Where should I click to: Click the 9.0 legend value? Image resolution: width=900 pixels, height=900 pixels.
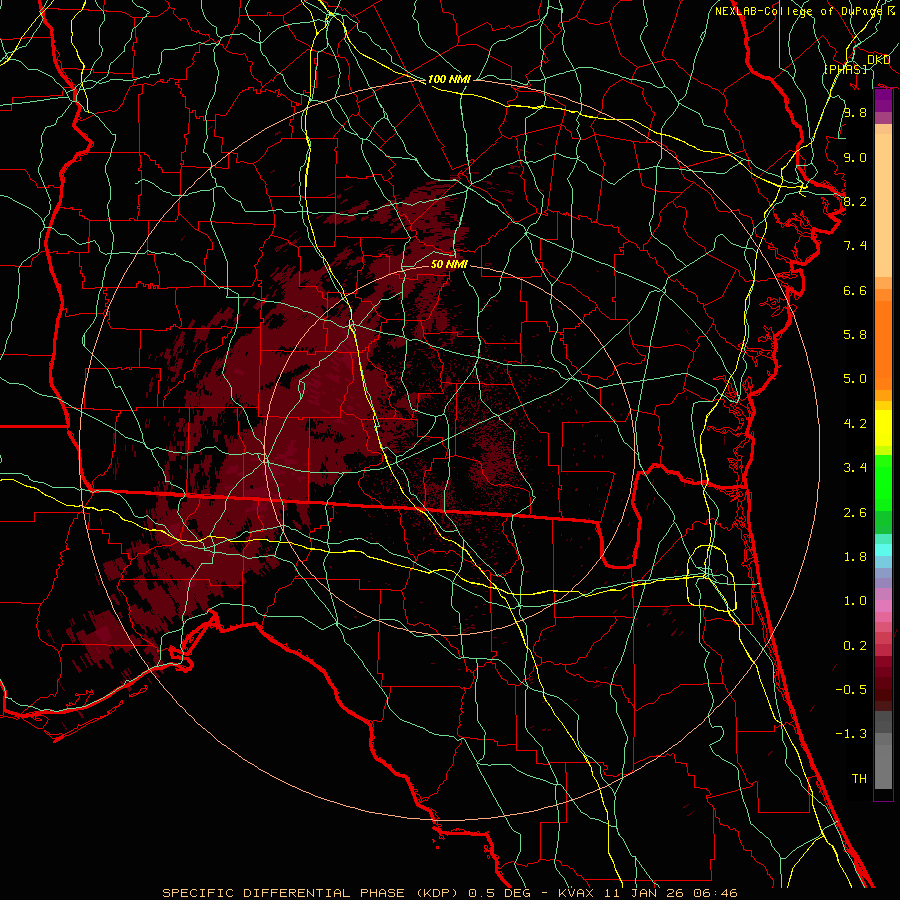[x=855, y=157]
